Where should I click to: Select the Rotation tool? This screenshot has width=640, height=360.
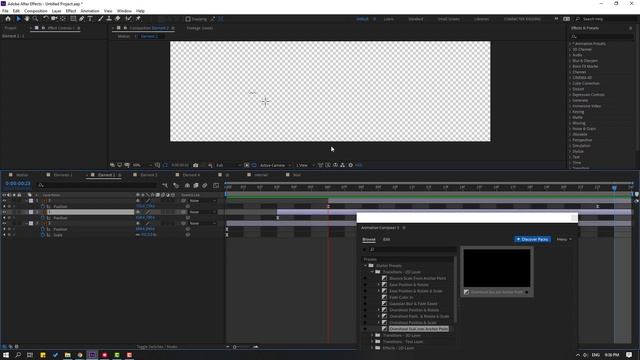[45, 19]
